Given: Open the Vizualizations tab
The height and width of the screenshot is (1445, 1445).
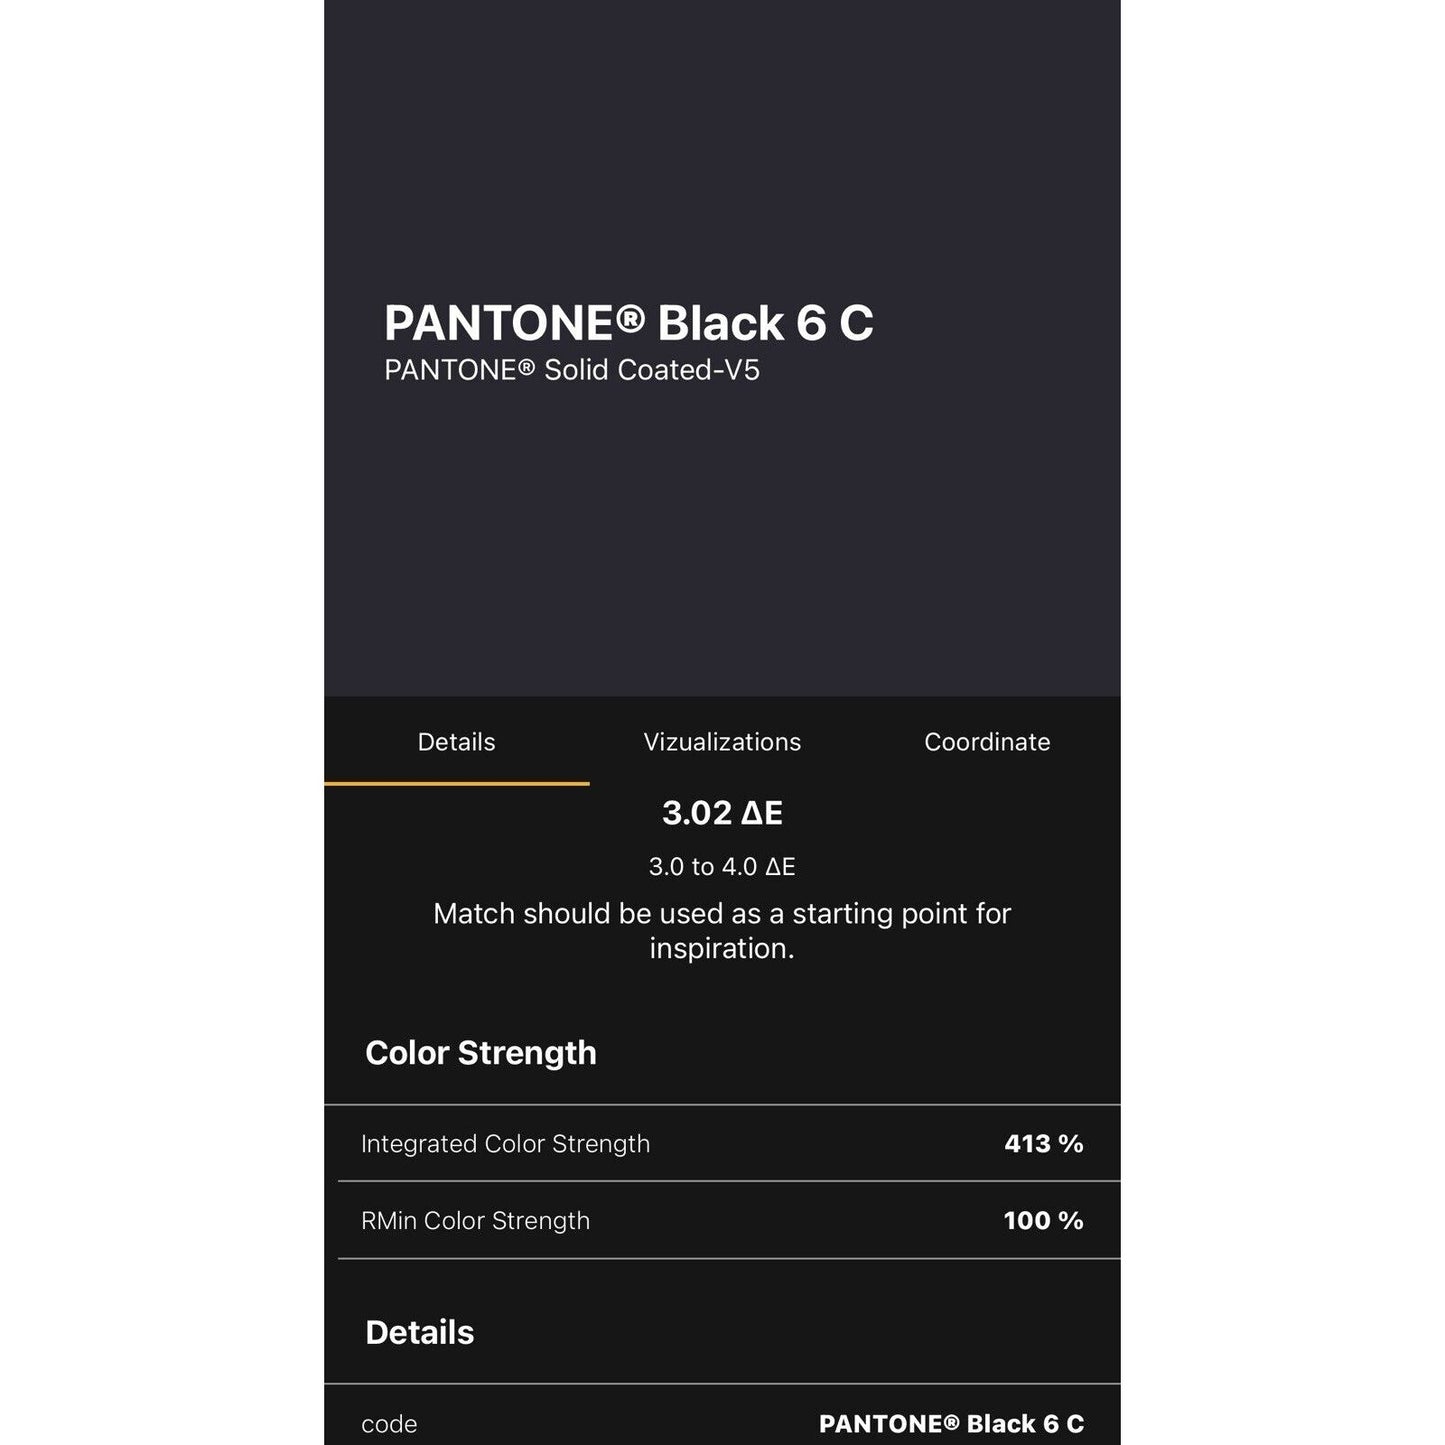Looking at the screenshot, I should [722, 742].
